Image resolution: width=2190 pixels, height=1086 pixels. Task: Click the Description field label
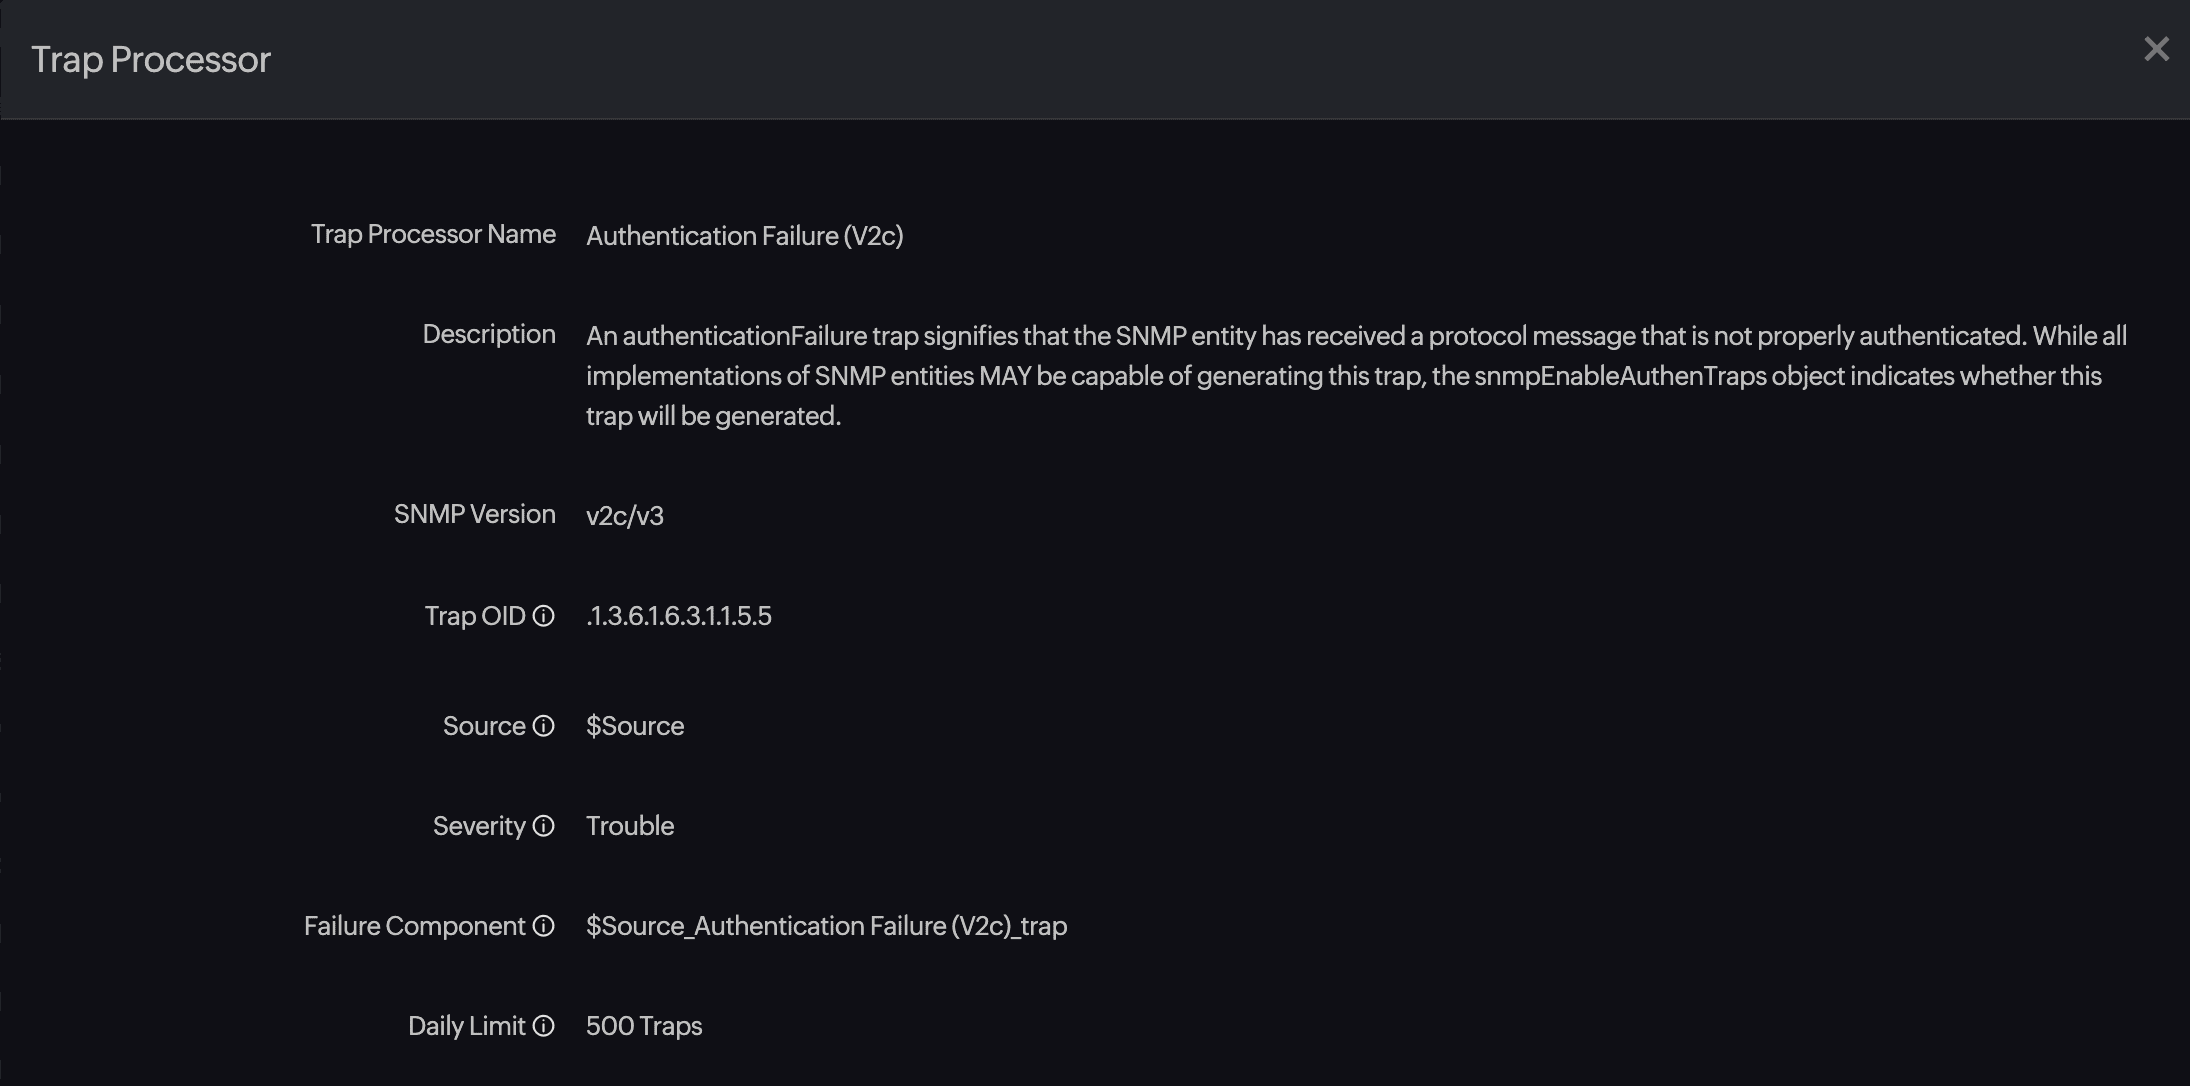point(488,334)
